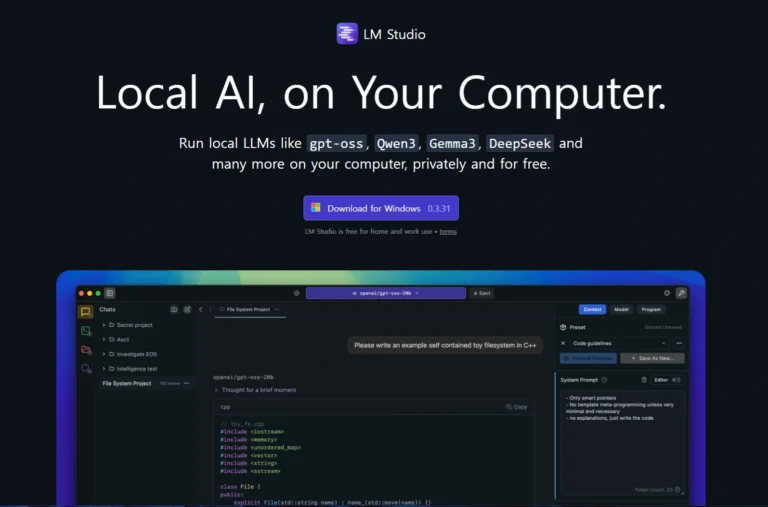Click the Gemma3 model name tag
The height and width of the screenshot is (507, 768).
click(x=452, y=144)
